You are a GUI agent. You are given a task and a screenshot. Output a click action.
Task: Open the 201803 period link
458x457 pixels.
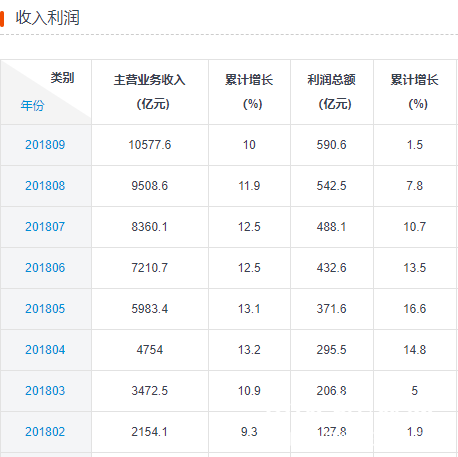(45, 391)
